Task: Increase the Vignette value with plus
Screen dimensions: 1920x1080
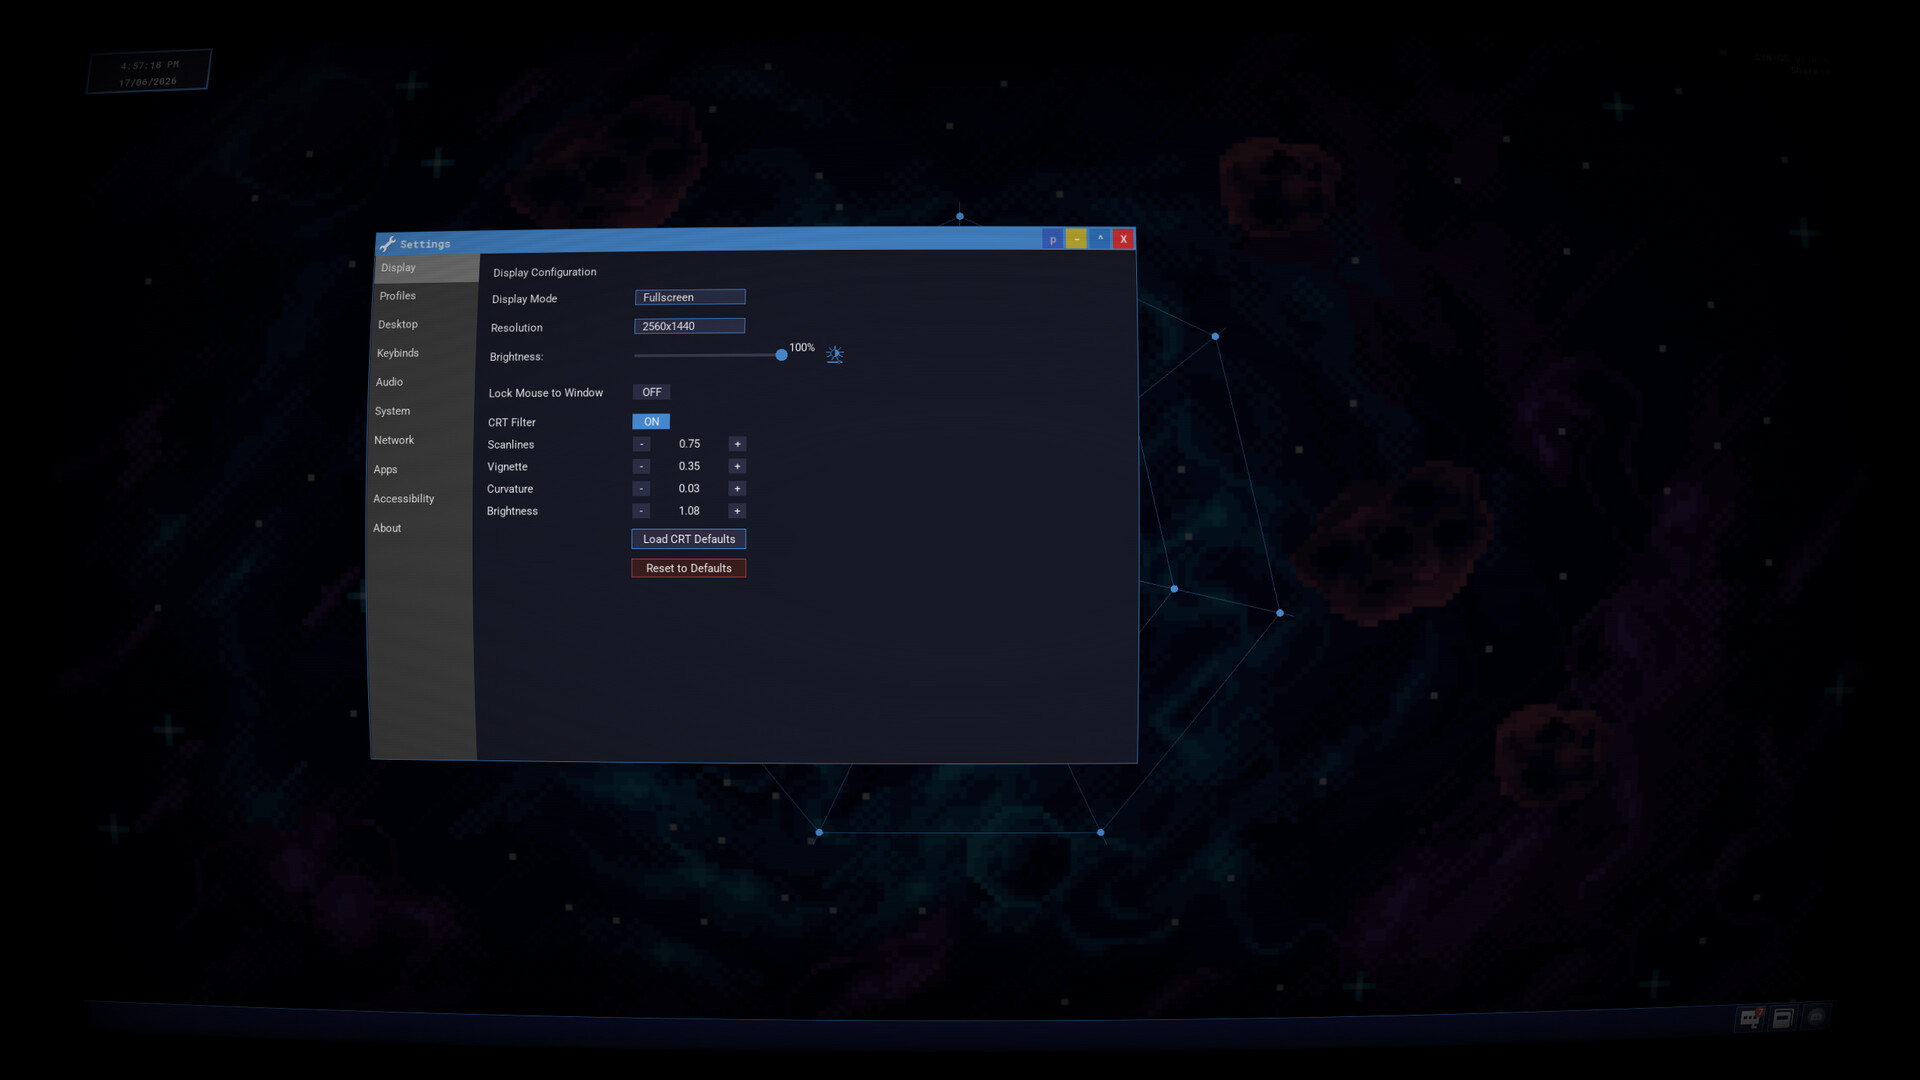Action: pos(737,466)
